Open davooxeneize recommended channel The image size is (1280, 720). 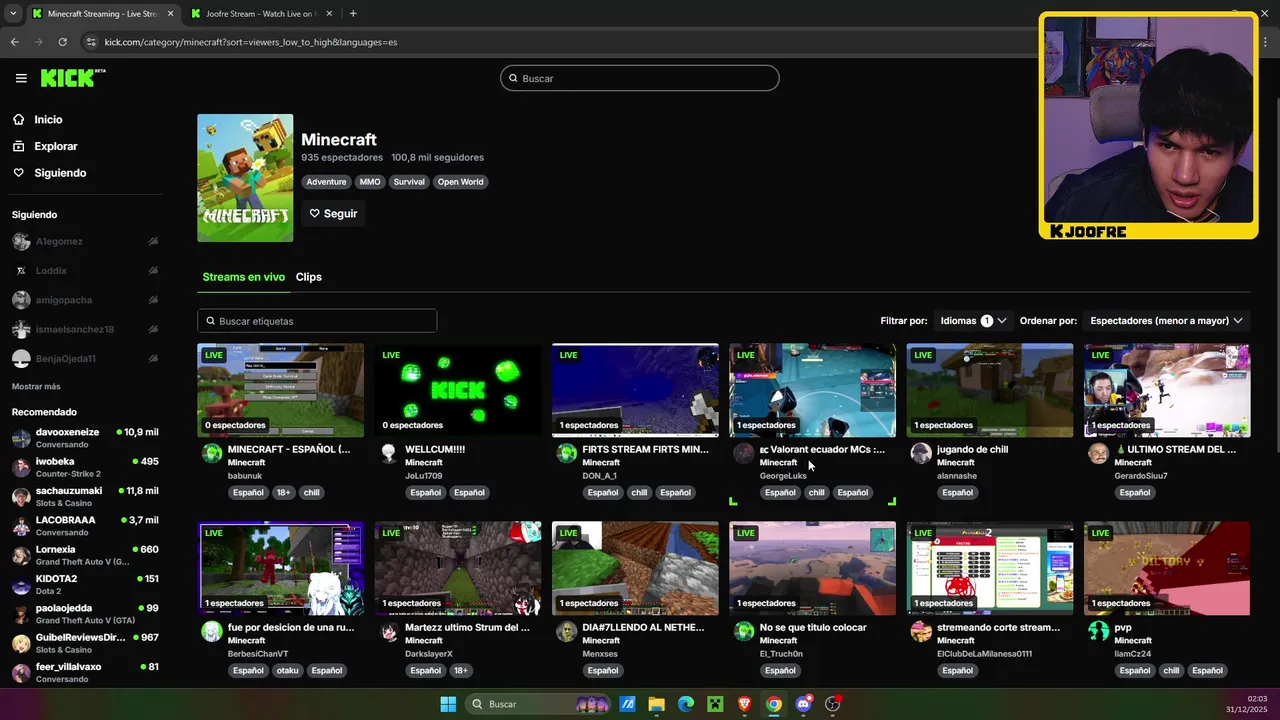(85, 438)
